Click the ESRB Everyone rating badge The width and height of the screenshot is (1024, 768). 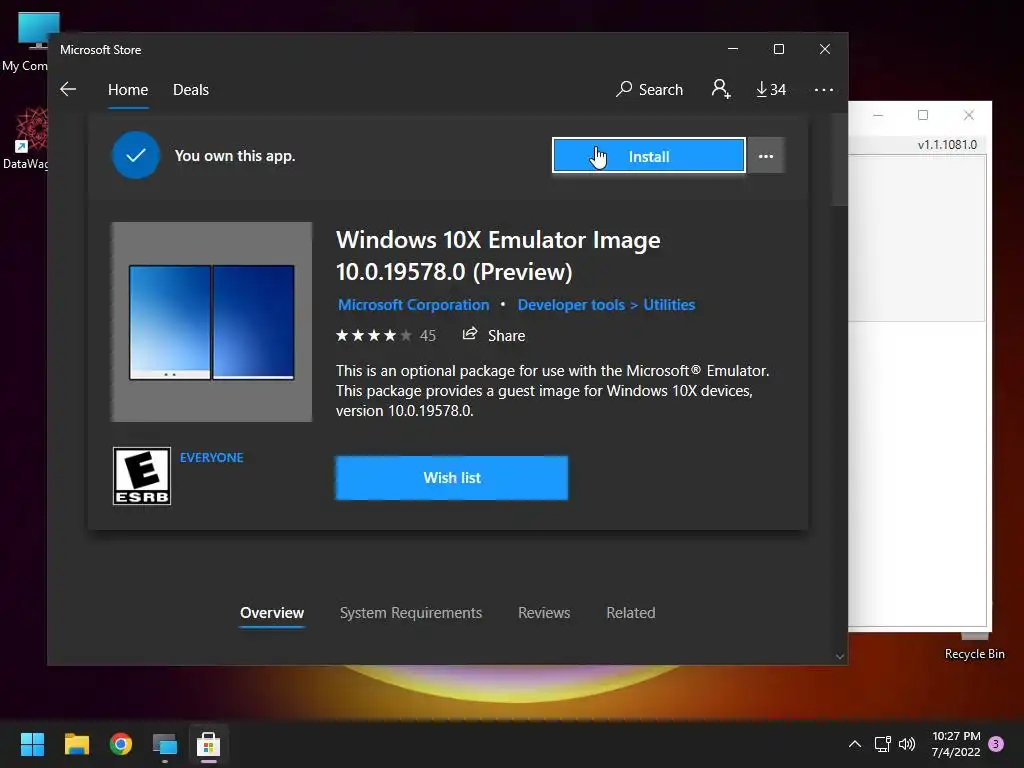coord(142,476)
